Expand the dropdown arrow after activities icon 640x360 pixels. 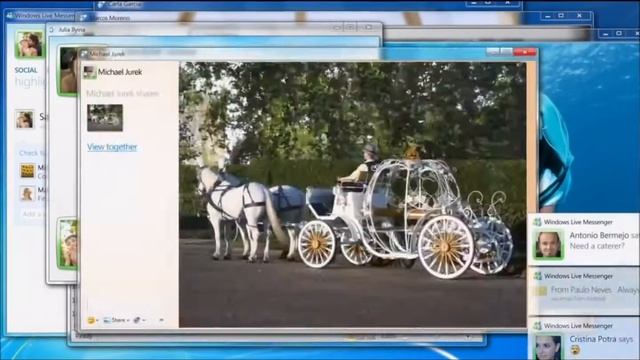(x=144, y=320)
